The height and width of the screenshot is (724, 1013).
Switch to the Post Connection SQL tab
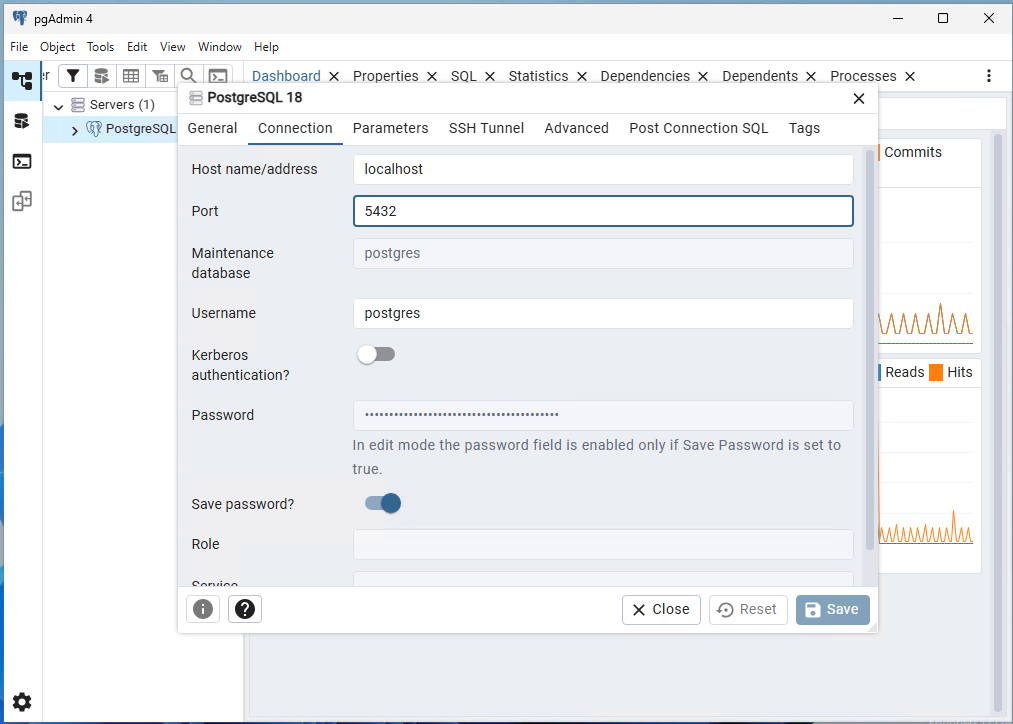tap(699, 128)
